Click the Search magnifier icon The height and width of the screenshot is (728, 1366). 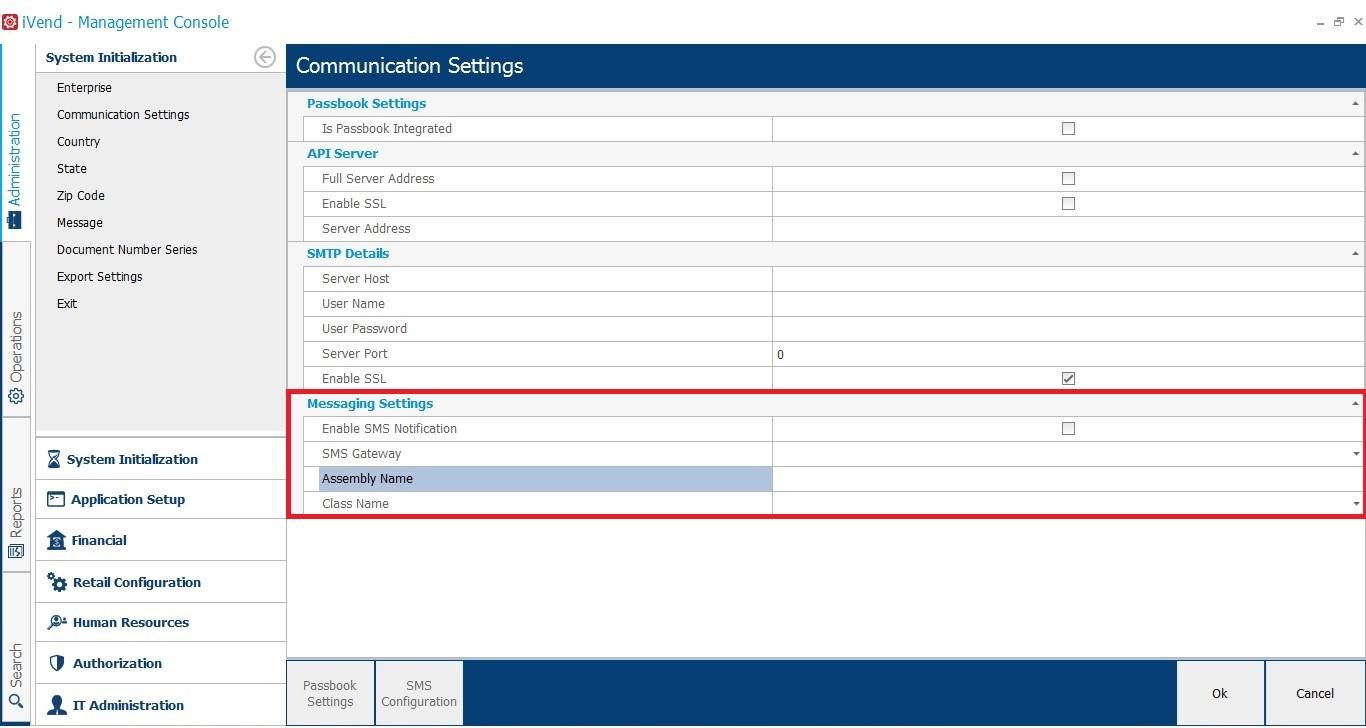pyautogui.click(x=15, y=701)
